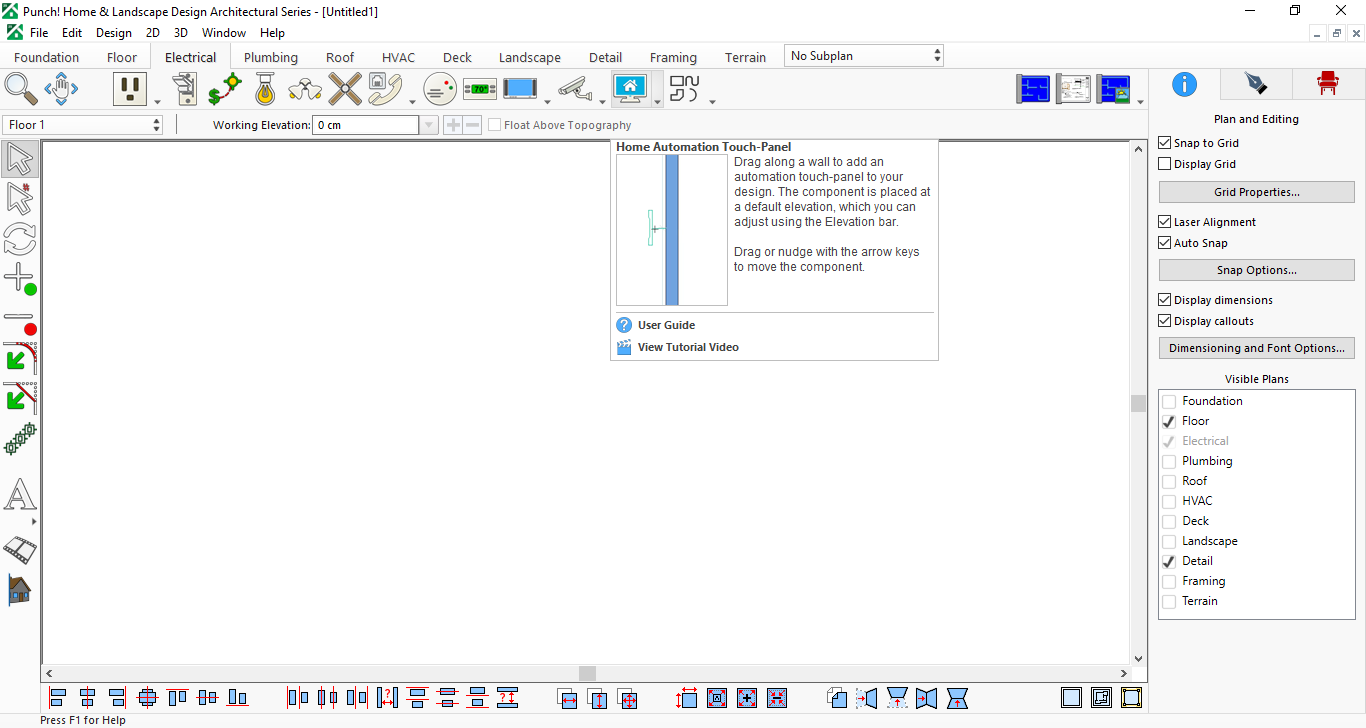This screenshot has height=728, width=1366.
Task: Toggle the Laser Alignment checkbox
Action: (1164, 222)
